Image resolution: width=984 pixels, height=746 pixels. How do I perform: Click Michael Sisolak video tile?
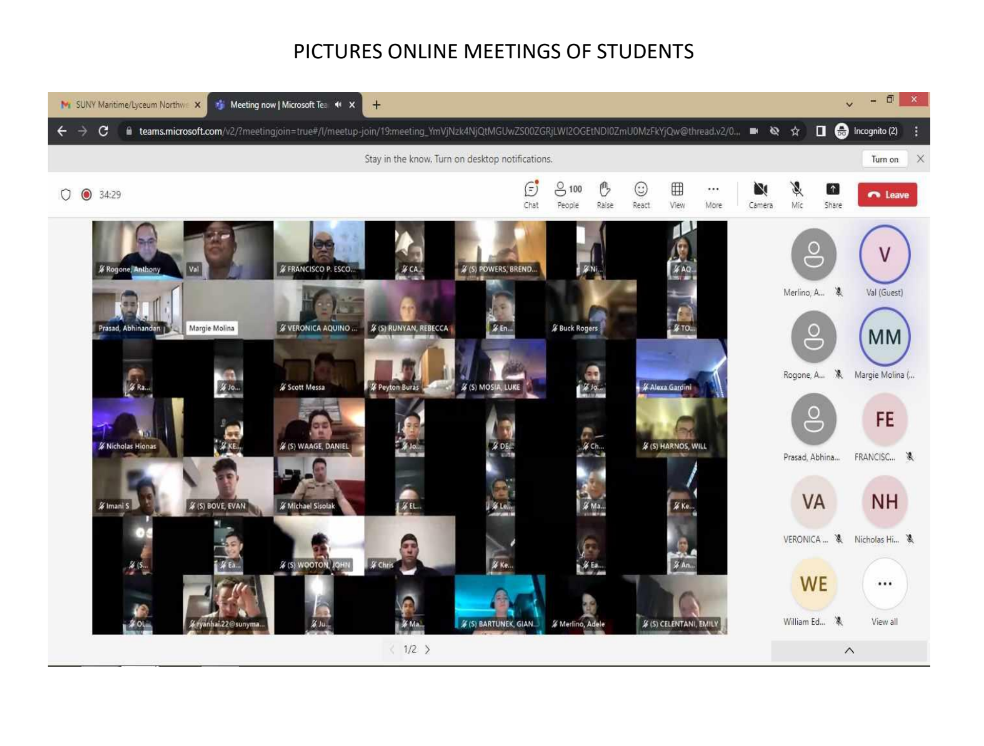[319, 487]
